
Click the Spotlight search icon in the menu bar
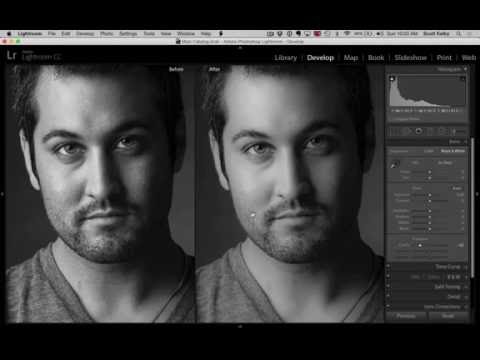tap(459, 34)
